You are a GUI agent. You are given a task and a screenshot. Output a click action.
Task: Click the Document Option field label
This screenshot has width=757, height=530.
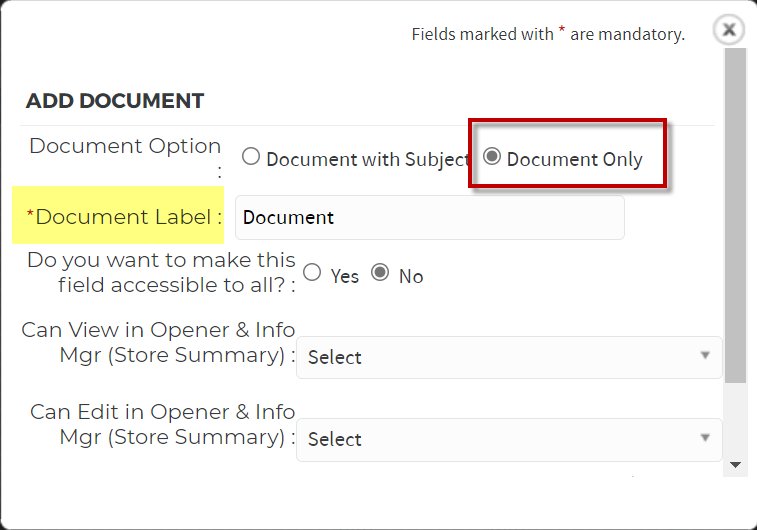coord(126,157)
